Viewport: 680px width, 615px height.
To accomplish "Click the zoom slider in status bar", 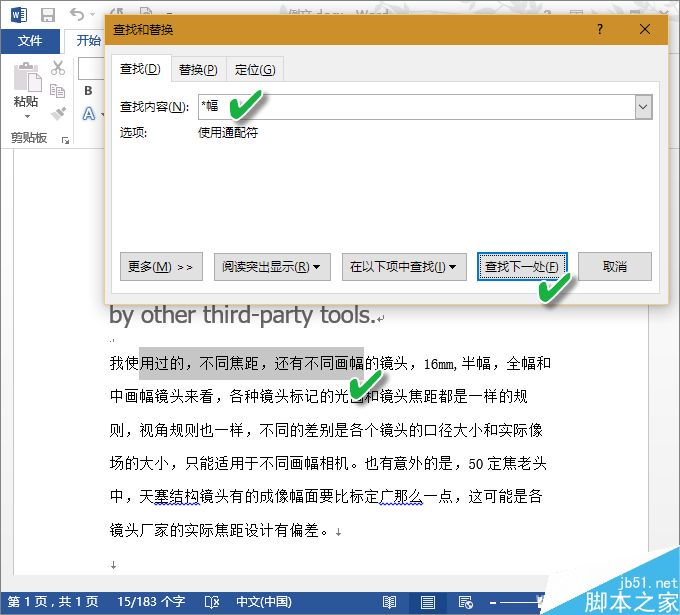I will tap(518, 602).
